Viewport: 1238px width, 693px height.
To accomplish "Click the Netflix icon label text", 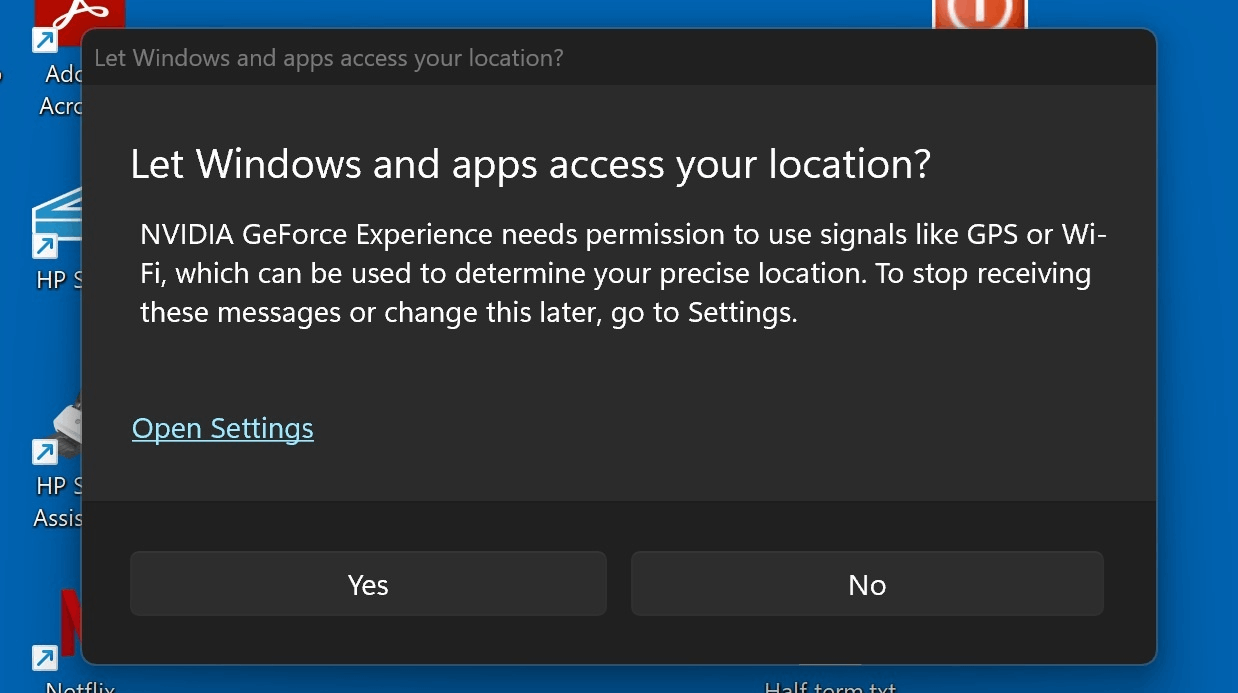I will (x=80, y=687).
